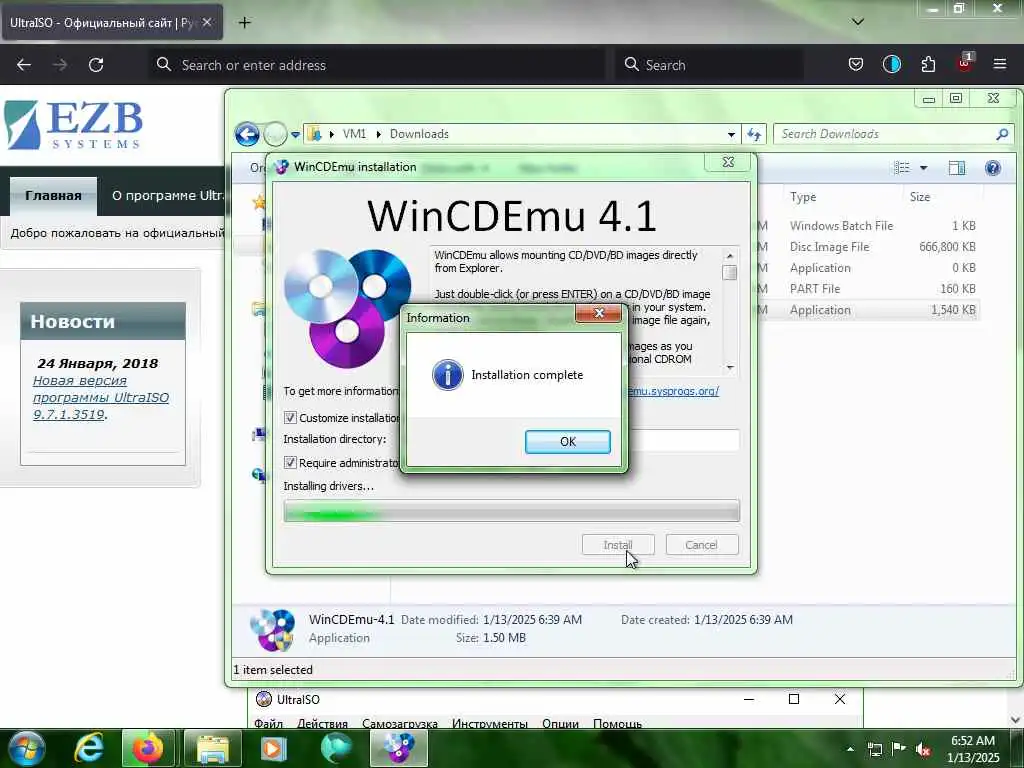Screen dimensions: 1024x768
Task: Open the view options dropdown arrow
Action: (923, 168)
